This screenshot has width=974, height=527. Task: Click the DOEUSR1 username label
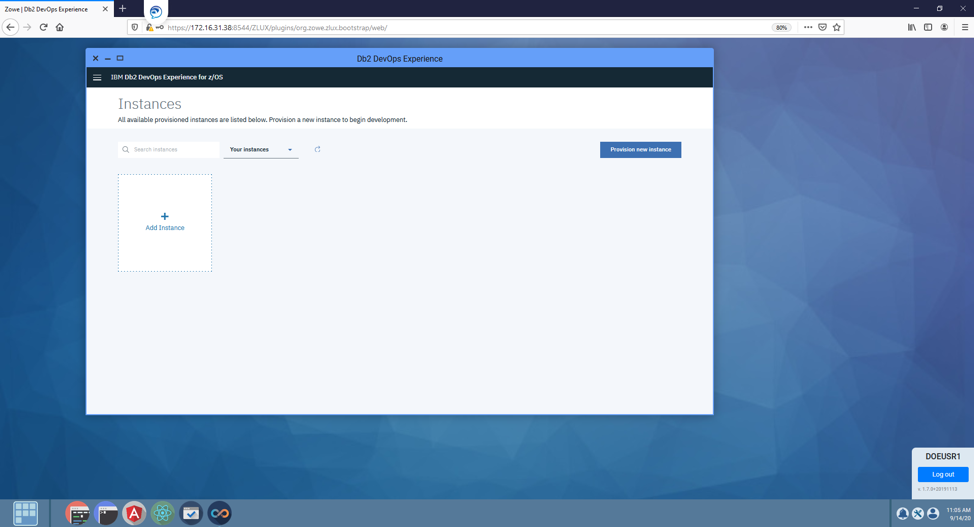pos(942,456)
